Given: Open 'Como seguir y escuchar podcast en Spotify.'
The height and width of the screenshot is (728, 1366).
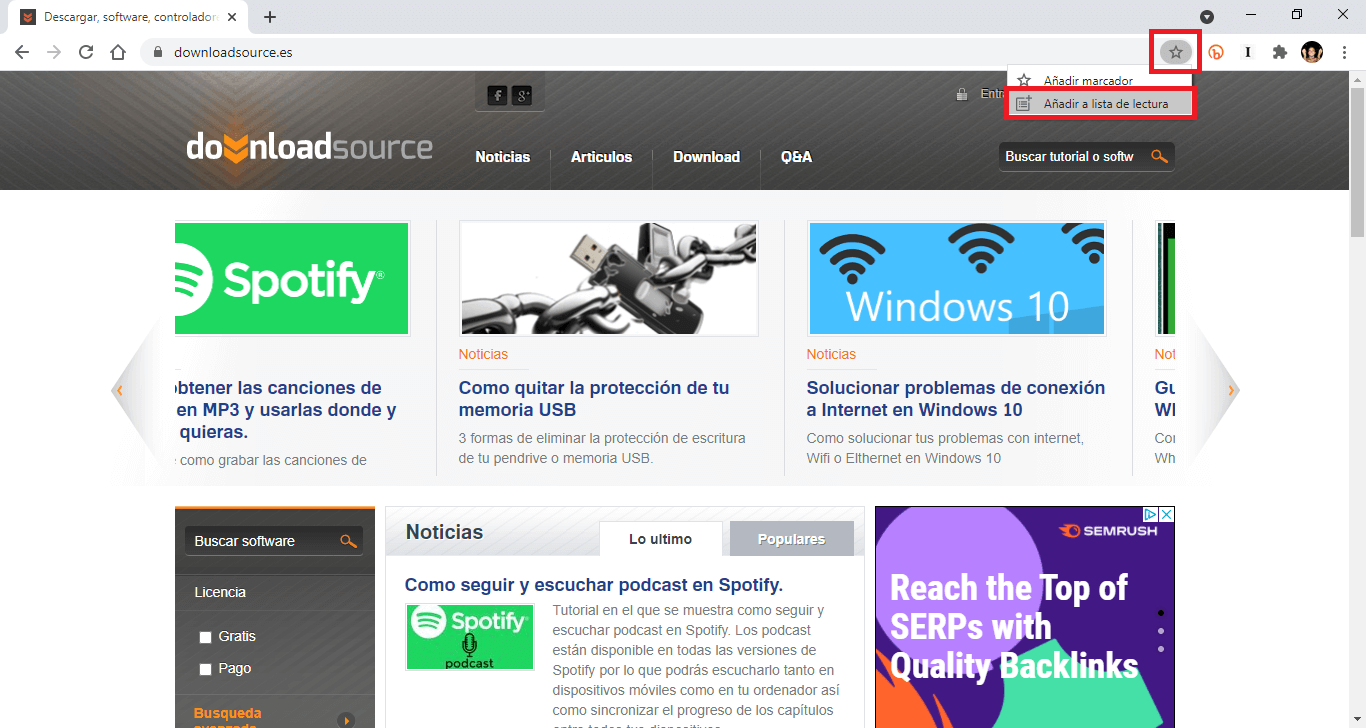Looking at the screenshot, I should [x=594, y=585].
